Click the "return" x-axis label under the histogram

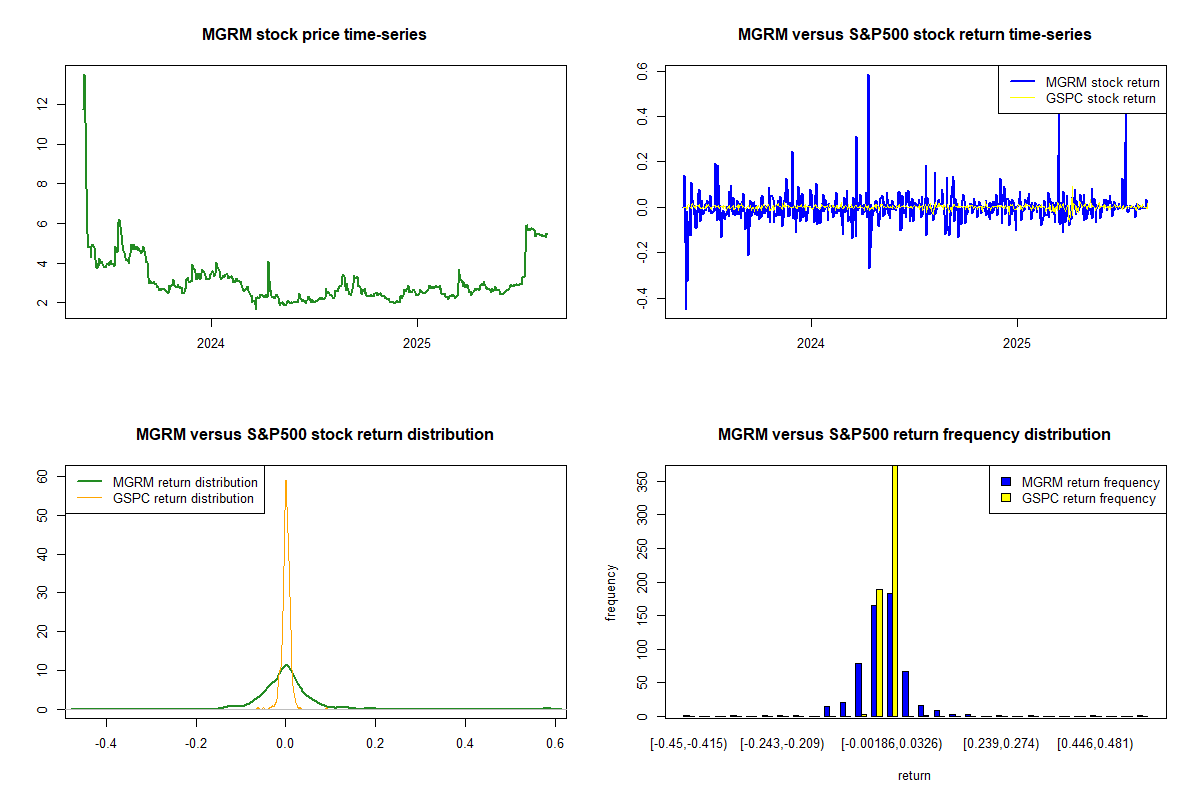tap(914, 775)
